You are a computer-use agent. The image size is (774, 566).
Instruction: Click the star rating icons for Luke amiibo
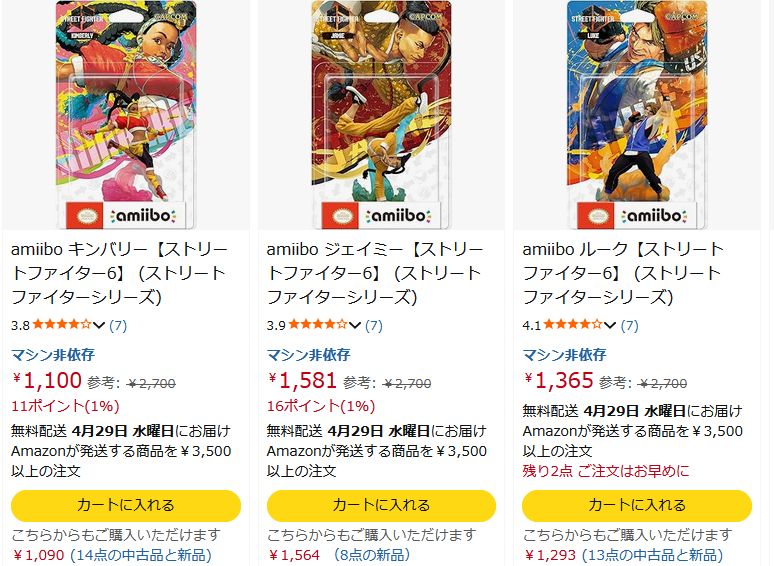click(573, 325)
